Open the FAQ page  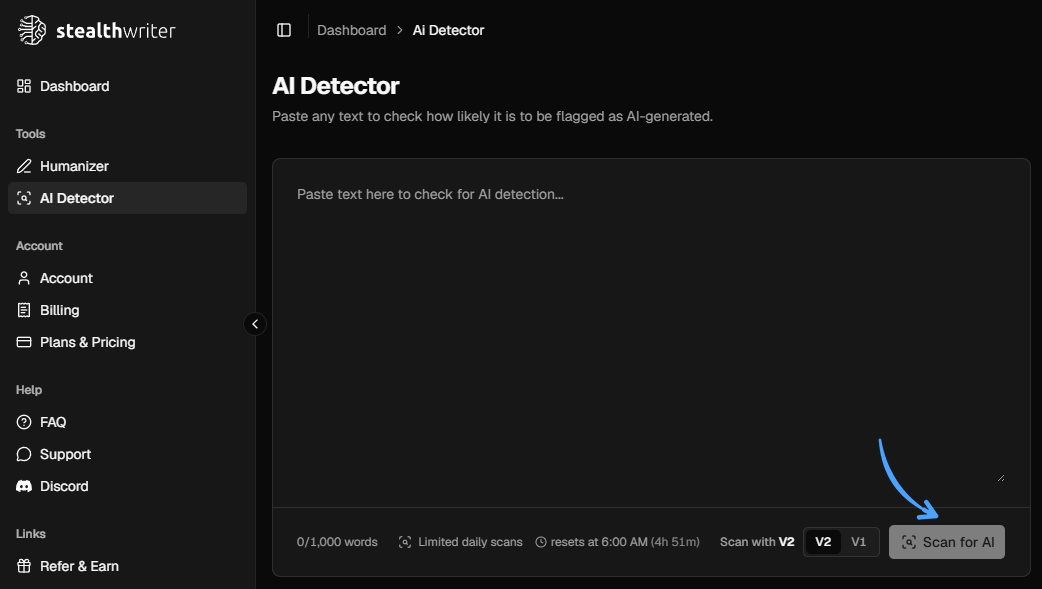[128, 422]
